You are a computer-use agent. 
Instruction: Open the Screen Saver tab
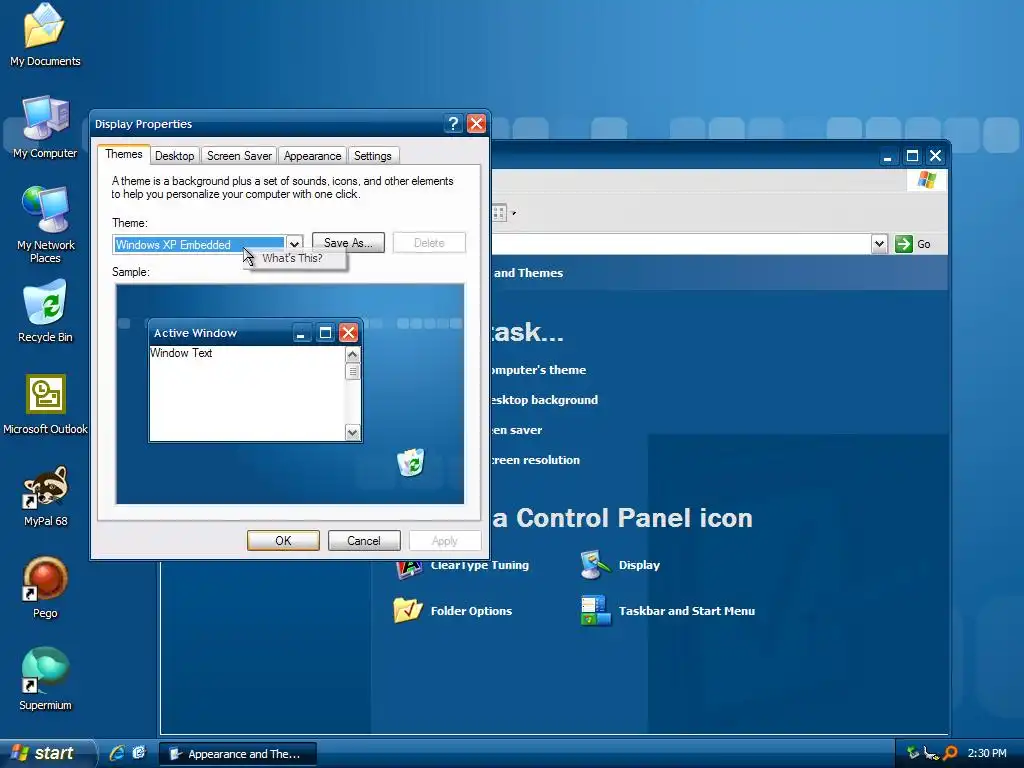pyautogui.click(x=239, y=155)
